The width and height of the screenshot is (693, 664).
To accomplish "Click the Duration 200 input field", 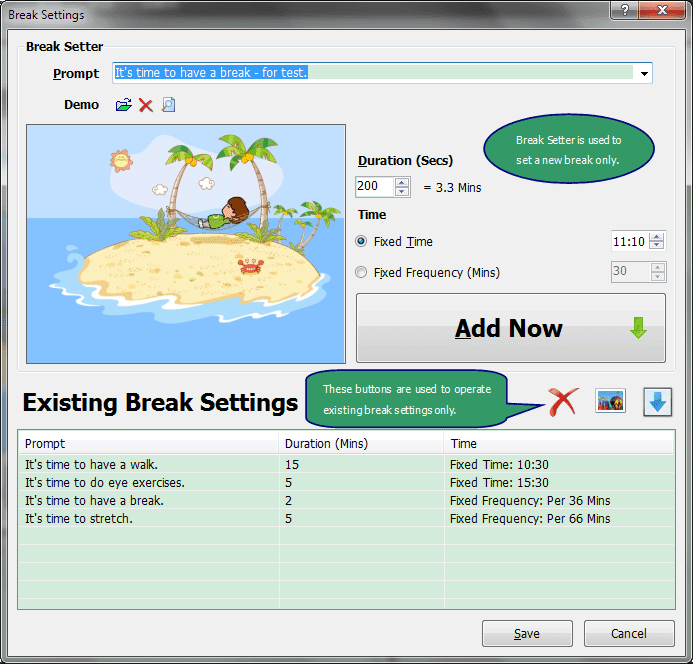I will tap(375, 186).
